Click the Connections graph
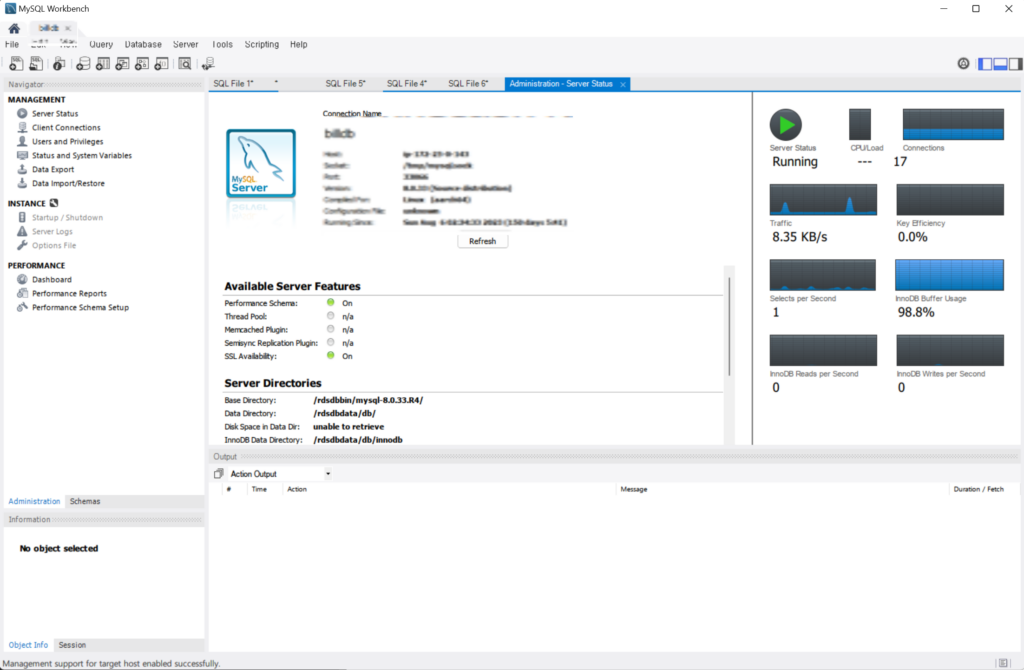1024x670 pixels. pos(953,124)
